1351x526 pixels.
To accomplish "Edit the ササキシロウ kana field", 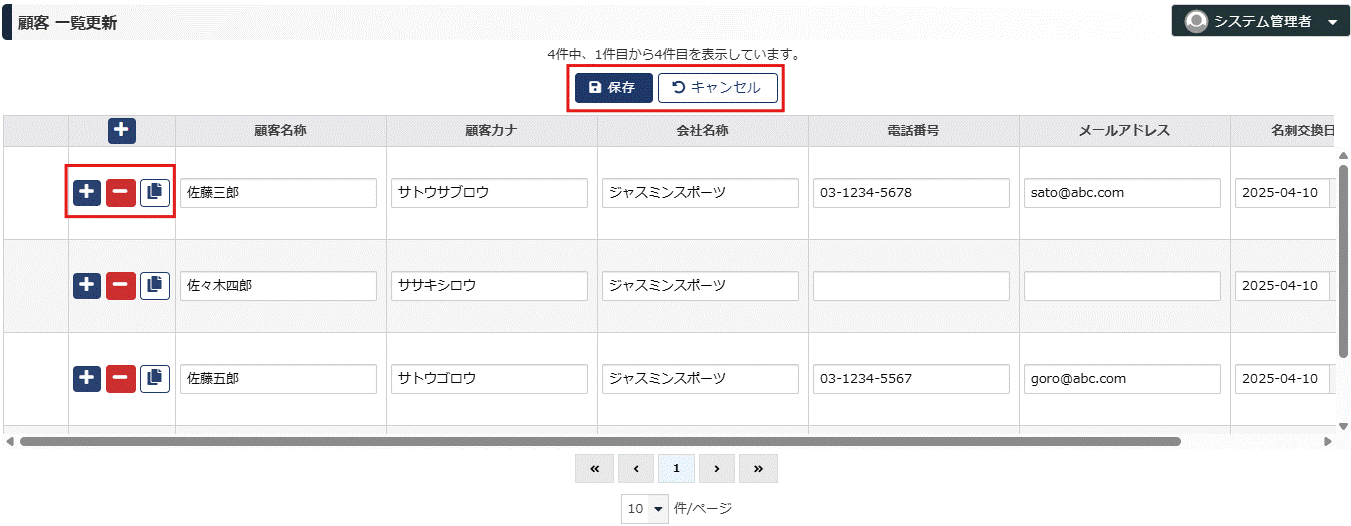I will [489, 286].
